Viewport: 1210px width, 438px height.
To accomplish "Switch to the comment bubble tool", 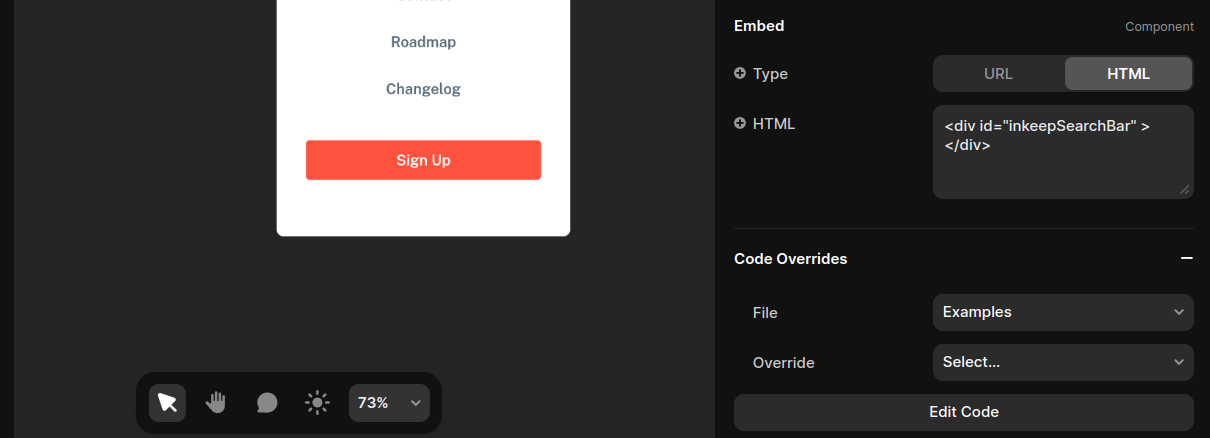I will [x=267, y=402].
